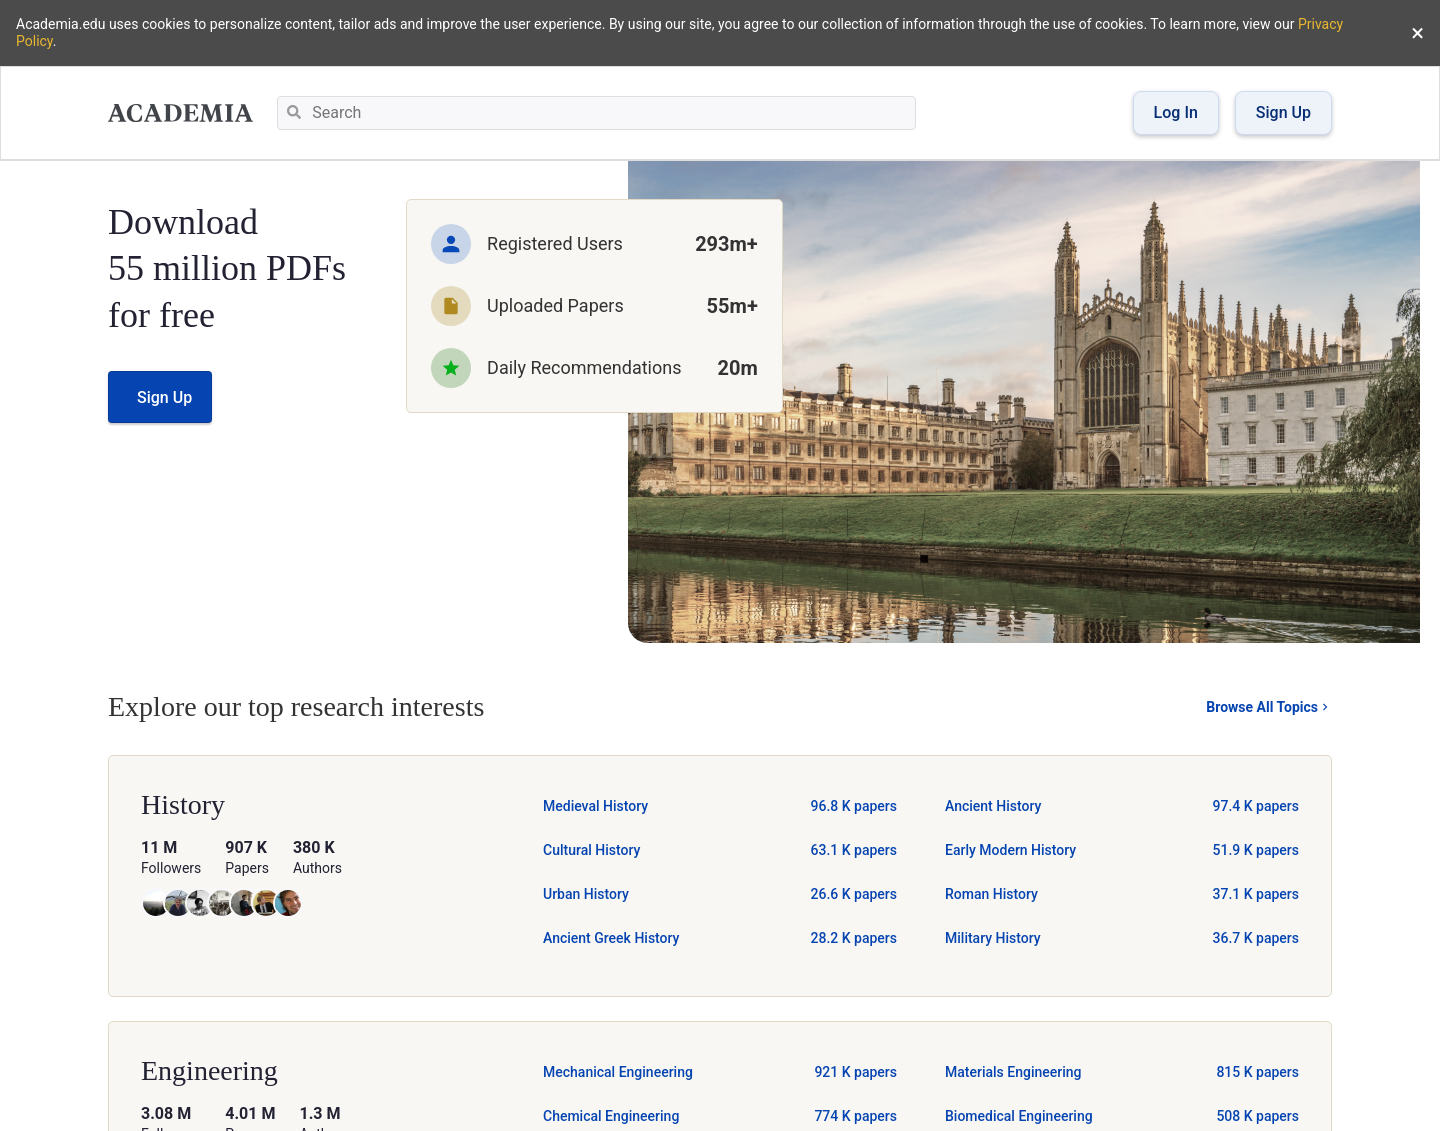The height and width of the screenshot is (1131, 1440).
Task: Click the "907 K" History papers stat
Action: pyautogui.click(x=246, y=847)
